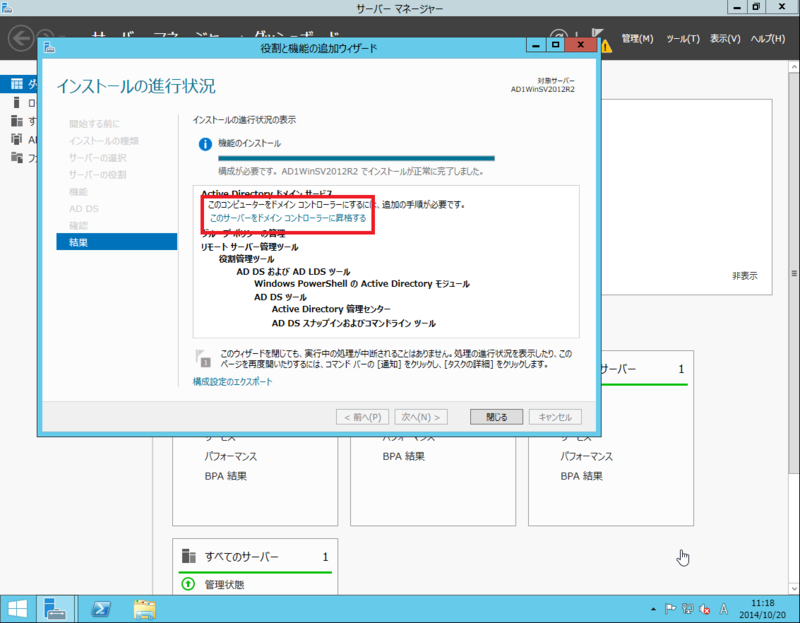Viewport: 800px width, 623px height.
Task: Open the ヘルプ(H) menu
Action: [x=767, y=39]
